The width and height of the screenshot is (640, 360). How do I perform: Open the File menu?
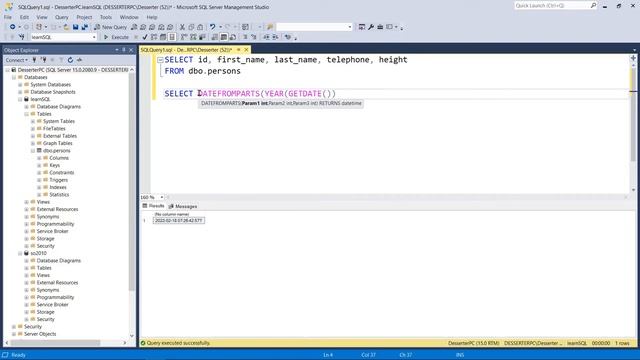click(x=8, y=17)
